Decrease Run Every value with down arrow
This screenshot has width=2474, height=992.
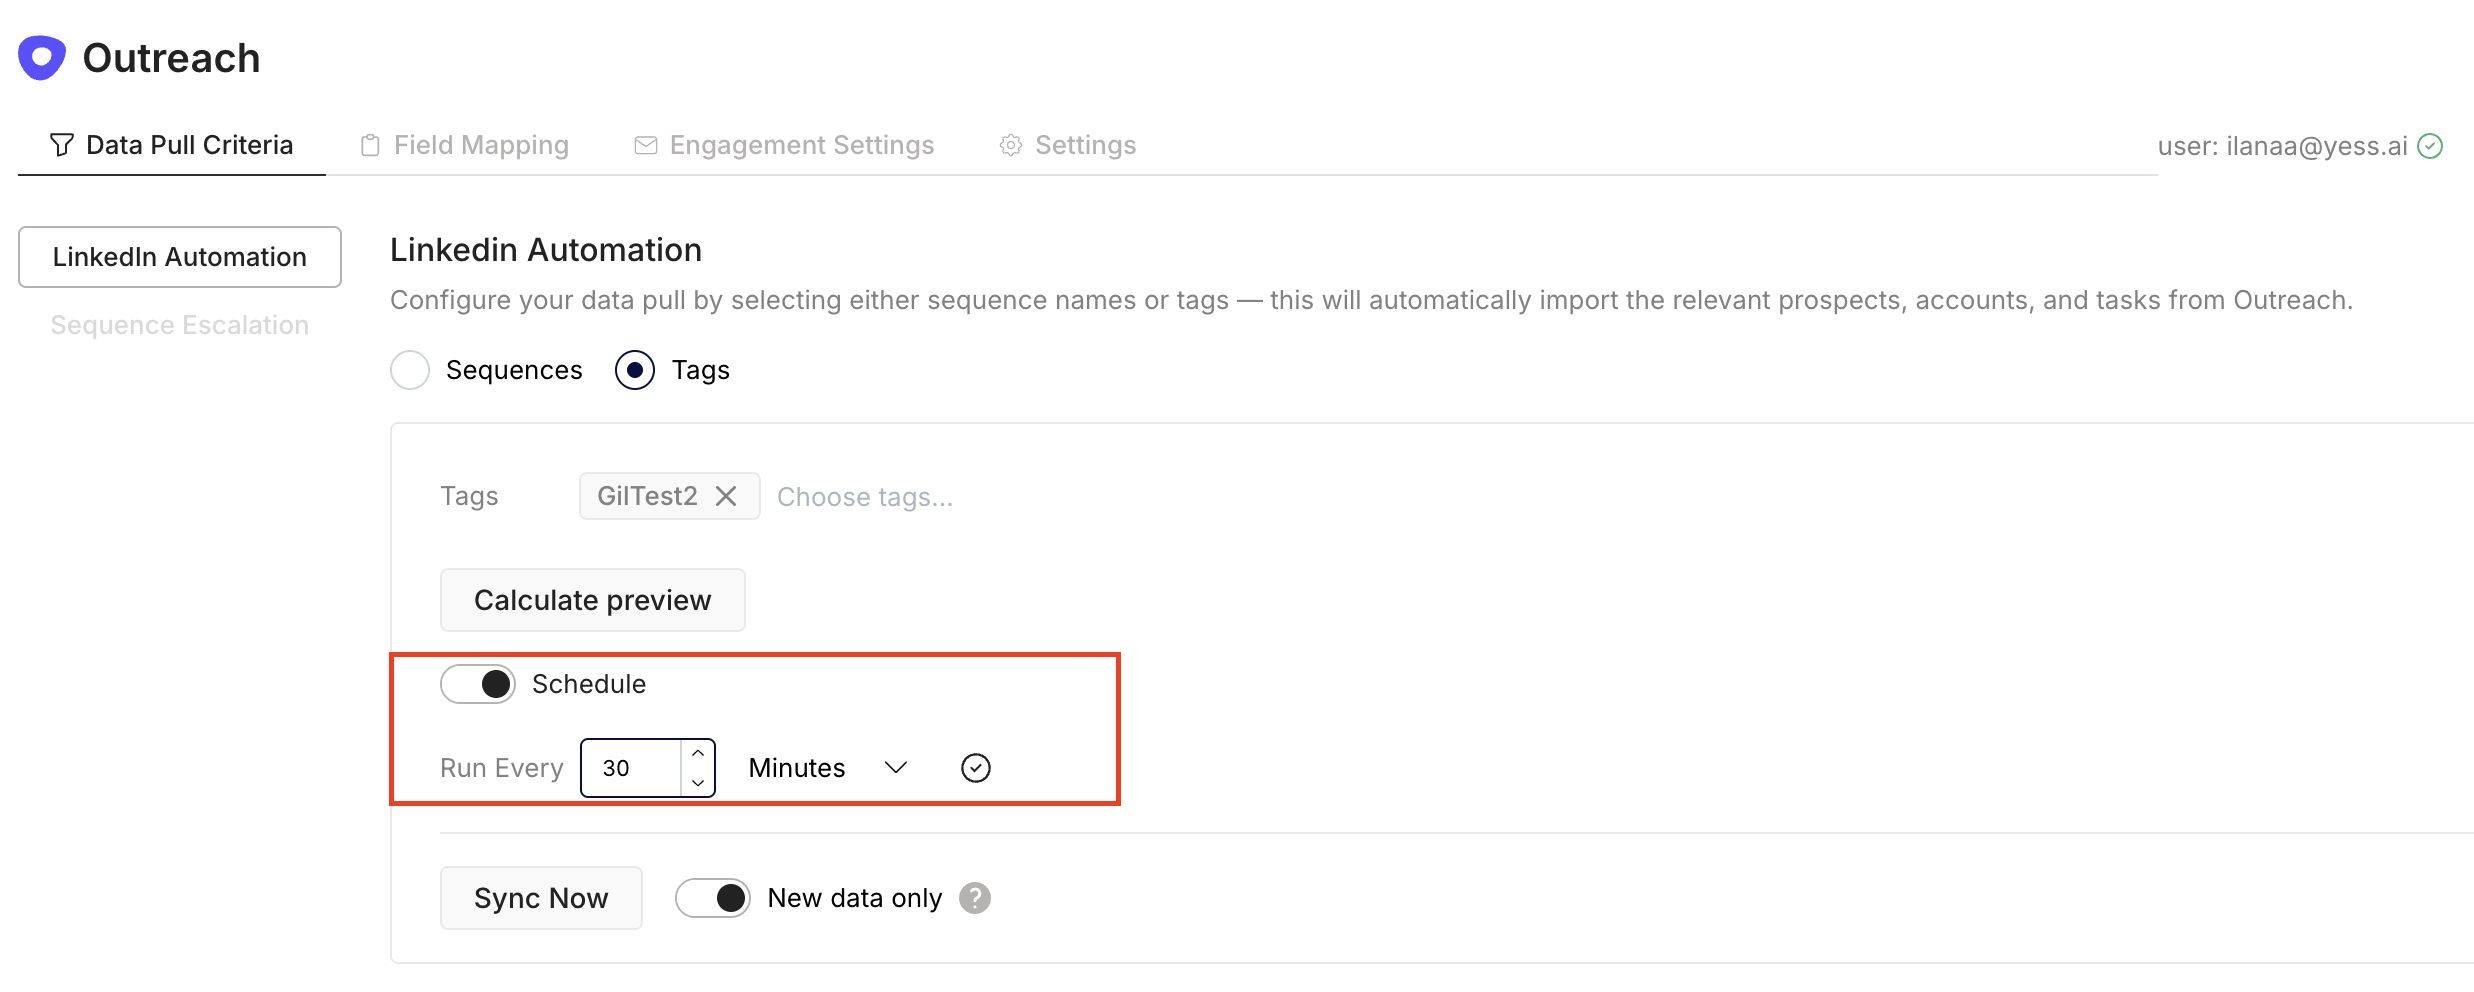point(698,782)
